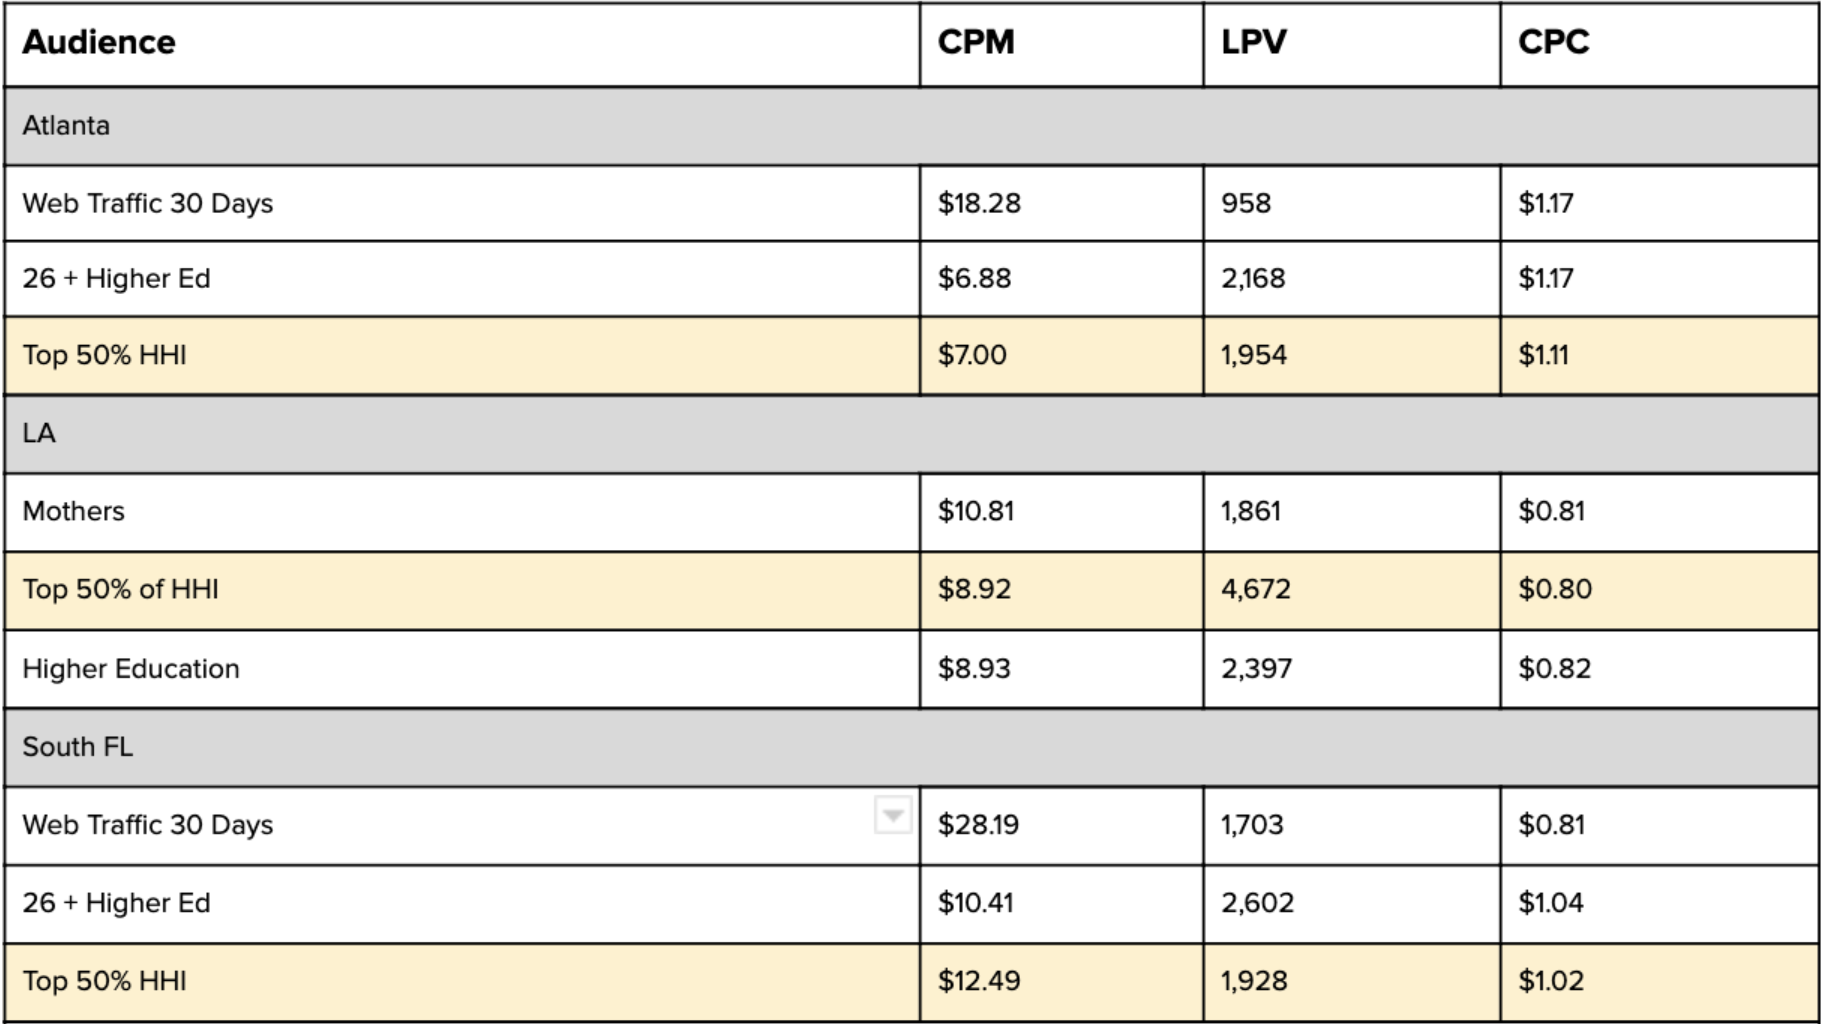The image size is (1826, 1024).
Task: Click the CPC column header
Action: click(1553, 43)
